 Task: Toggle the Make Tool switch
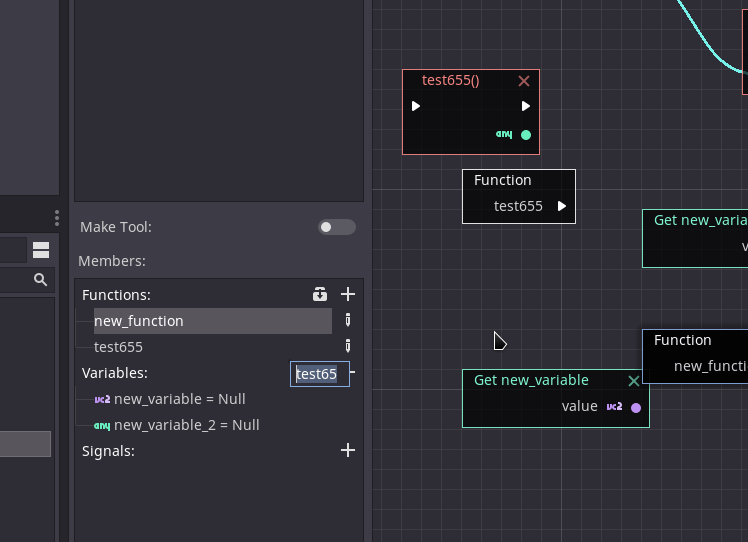pyautogui.click(x=337, y=227)
